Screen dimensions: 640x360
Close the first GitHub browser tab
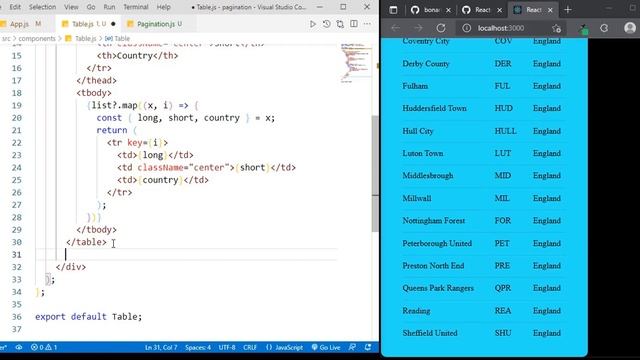coord(448,10)
